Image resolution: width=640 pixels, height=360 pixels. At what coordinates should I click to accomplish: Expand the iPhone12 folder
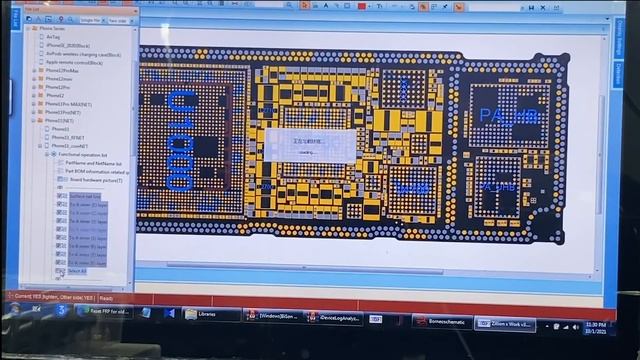coord(34,96)
